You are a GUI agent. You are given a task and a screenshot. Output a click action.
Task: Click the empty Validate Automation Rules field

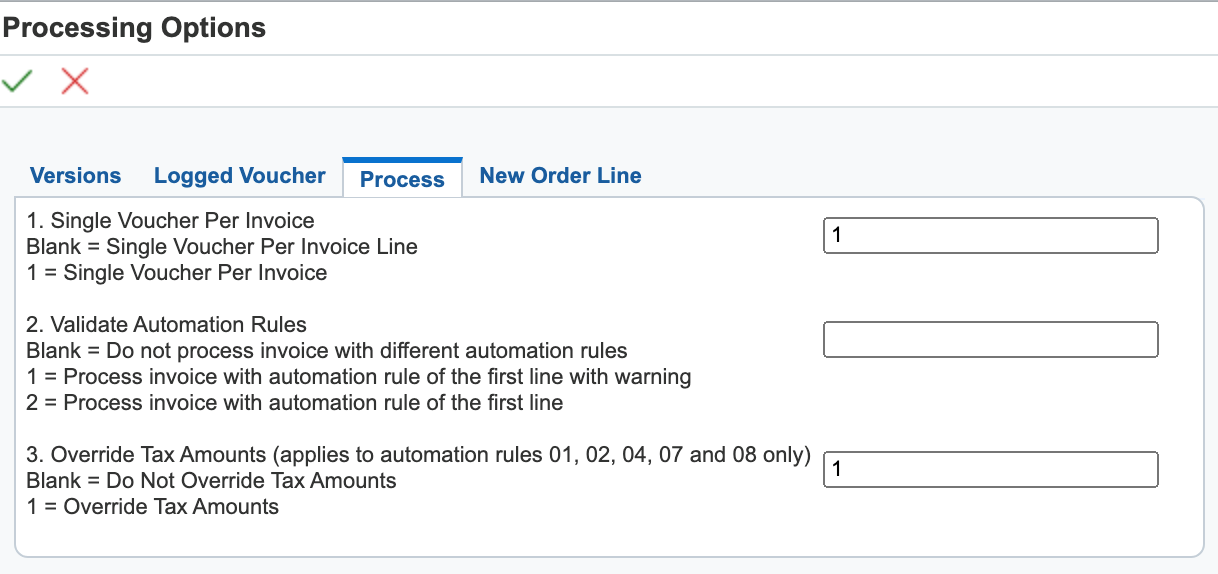[991, 340]
